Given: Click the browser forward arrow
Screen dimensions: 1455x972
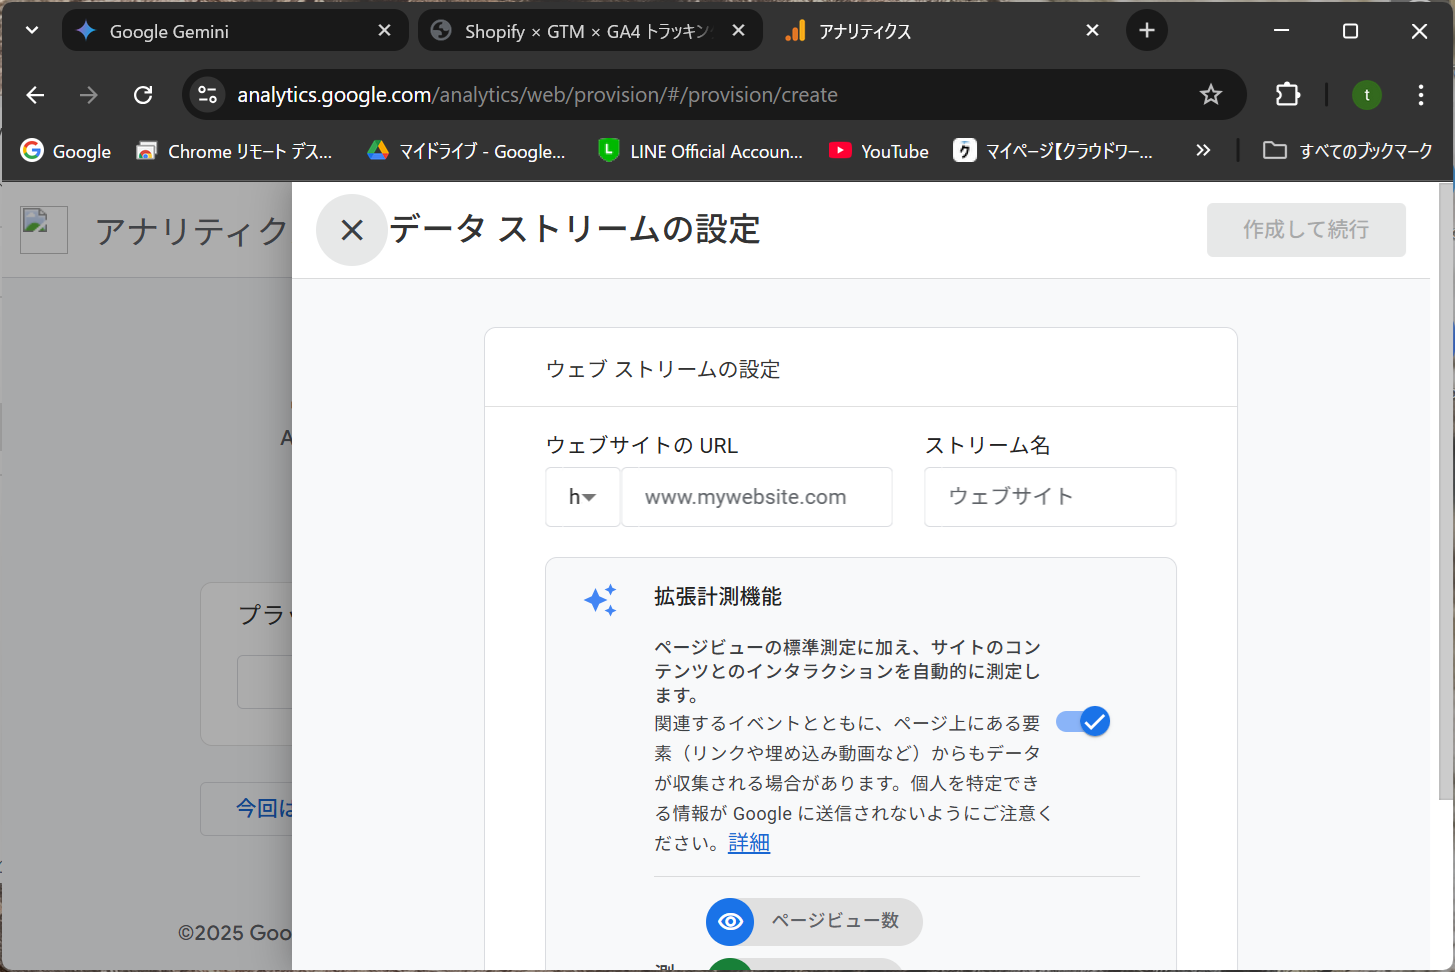Looking at the screenshot, I should 89,95.
